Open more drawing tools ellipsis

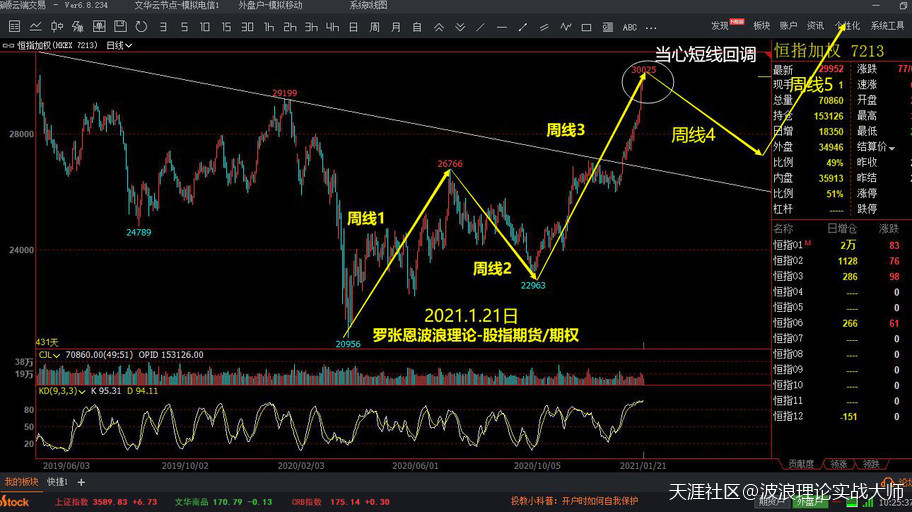651,27
